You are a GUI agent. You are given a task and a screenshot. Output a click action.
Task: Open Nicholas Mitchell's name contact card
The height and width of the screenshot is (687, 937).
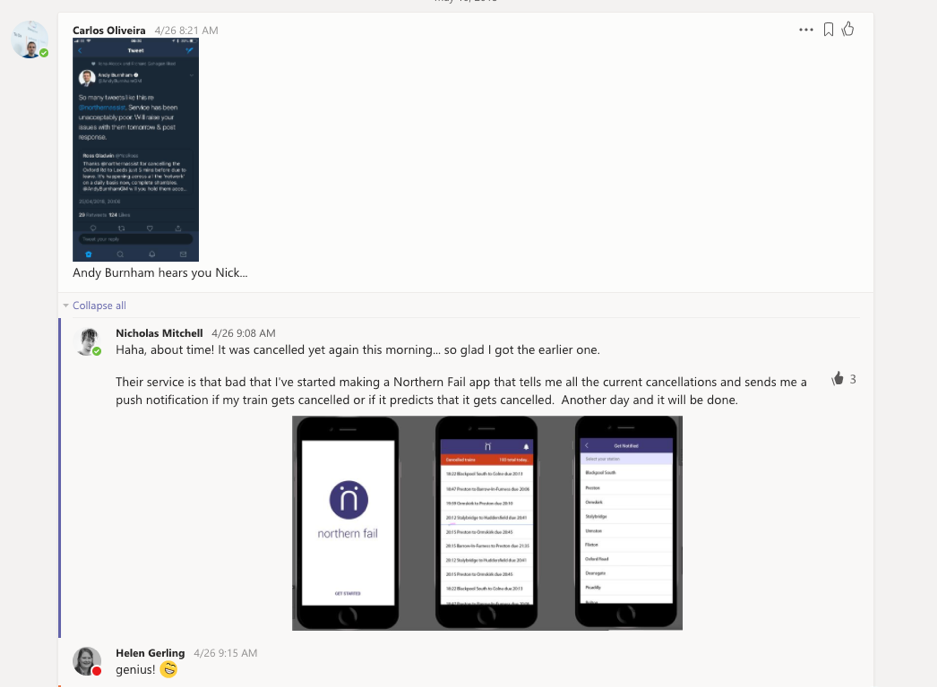tap(160, 333)
